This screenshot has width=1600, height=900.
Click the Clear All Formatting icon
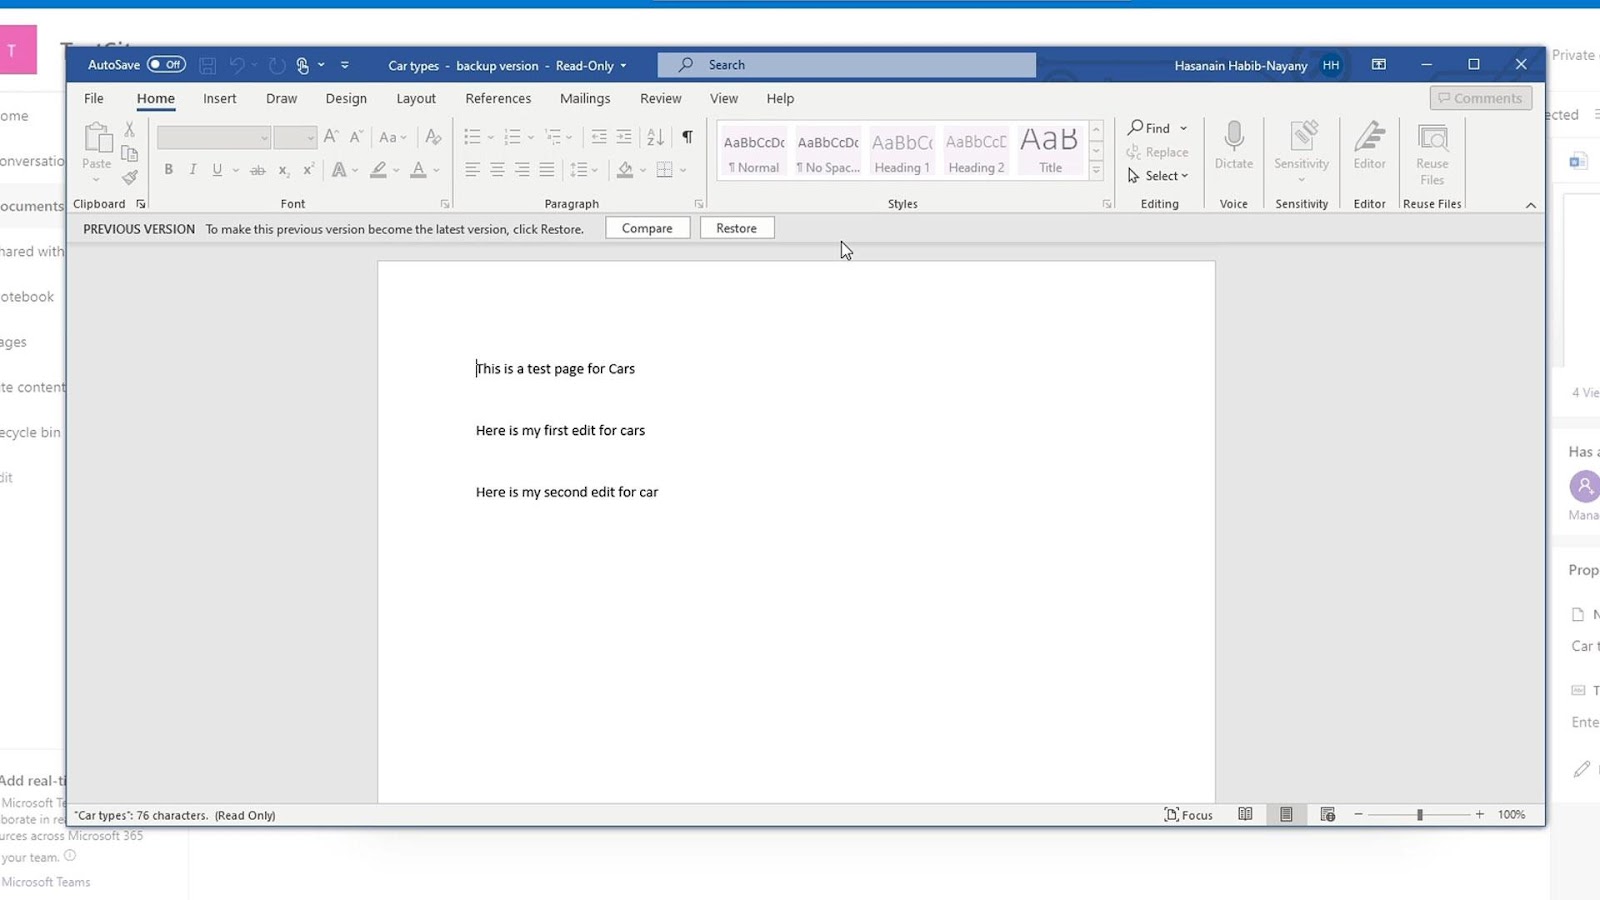tap(433, 137)
